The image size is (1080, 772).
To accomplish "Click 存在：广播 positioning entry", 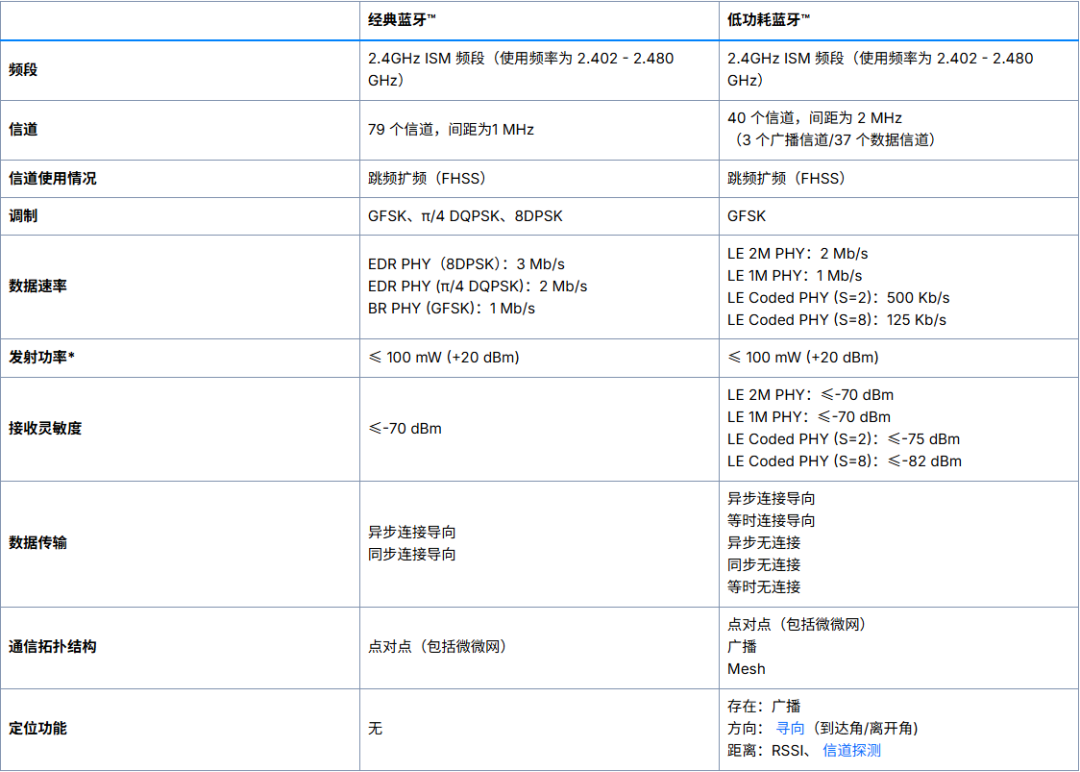I will [764, 707].
